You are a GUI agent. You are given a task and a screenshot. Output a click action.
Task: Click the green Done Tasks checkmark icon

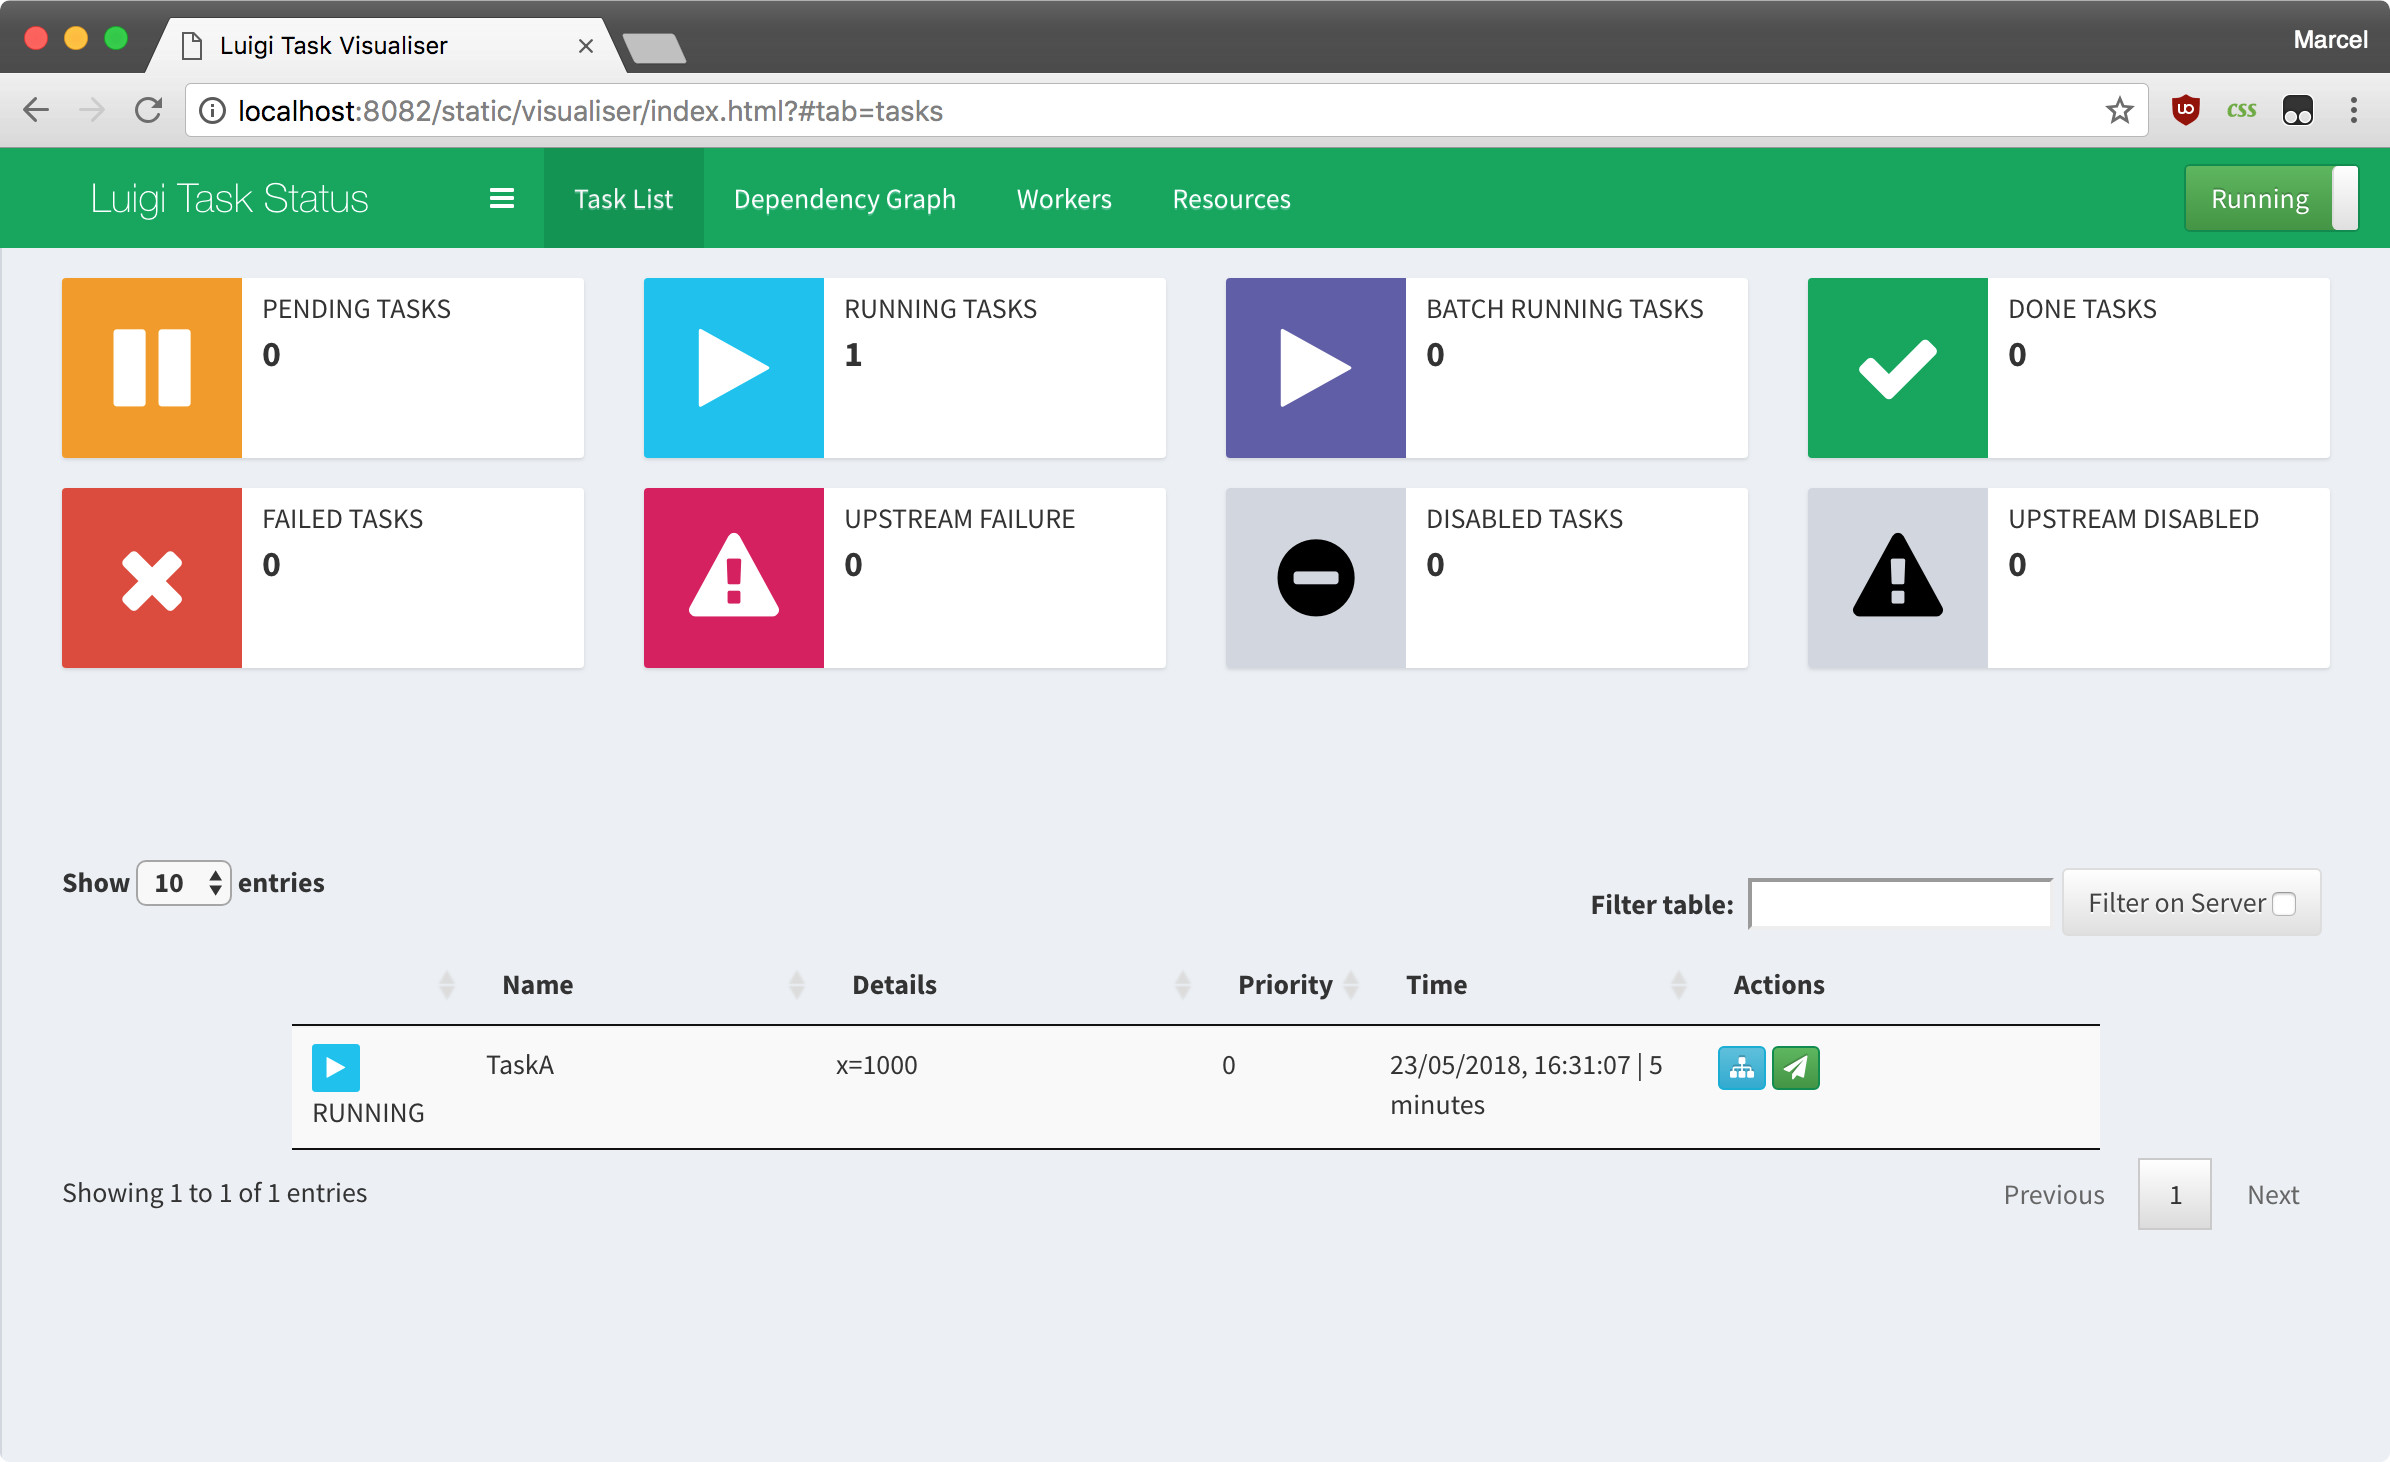tap(1898, 368)
